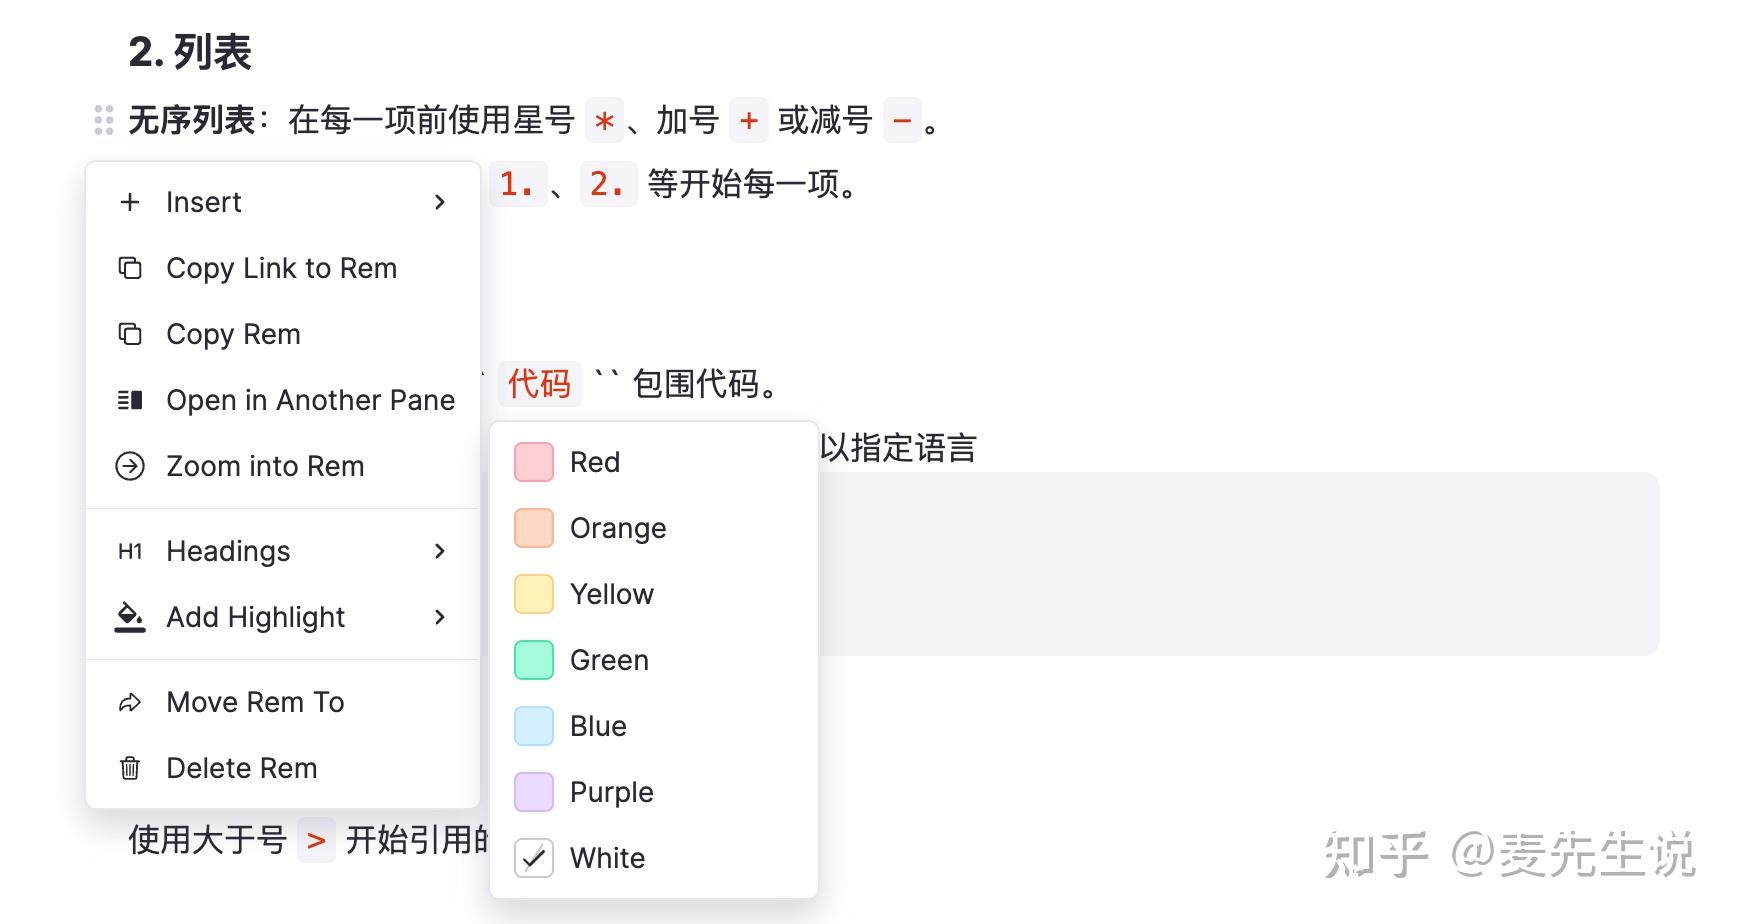Image resolution: width=1740 pixels, height=924 pixels.
Task: Open the Add Highlight submenu chevron
Action: coord(440,617)
